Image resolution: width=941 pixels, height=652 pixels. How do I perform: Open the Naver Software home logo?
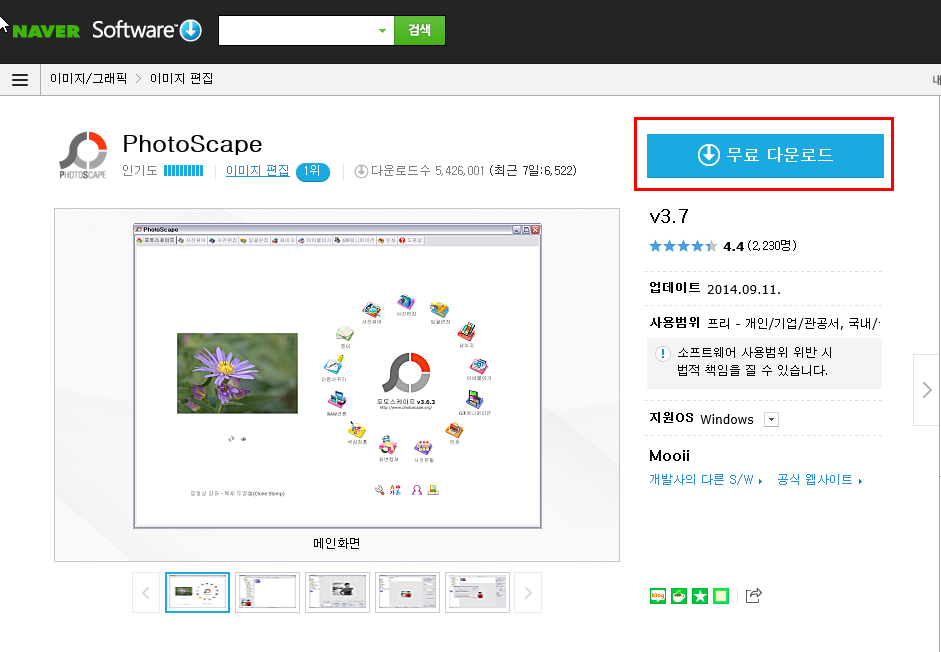(147, 30)
